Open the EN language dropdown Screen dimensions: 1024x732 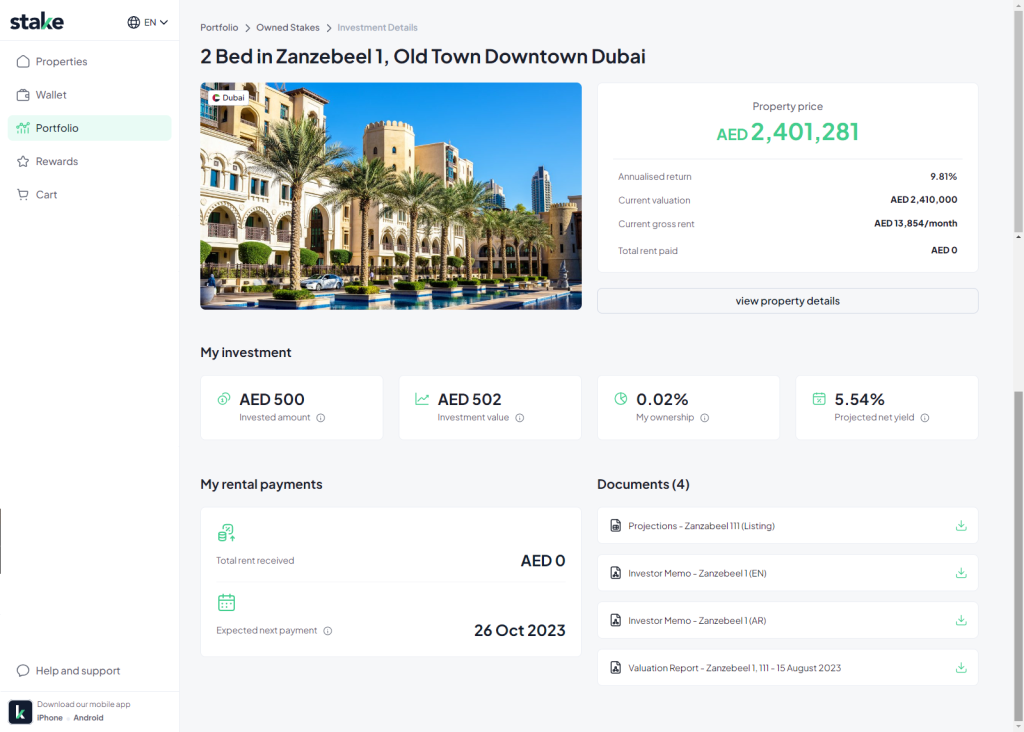148,22
